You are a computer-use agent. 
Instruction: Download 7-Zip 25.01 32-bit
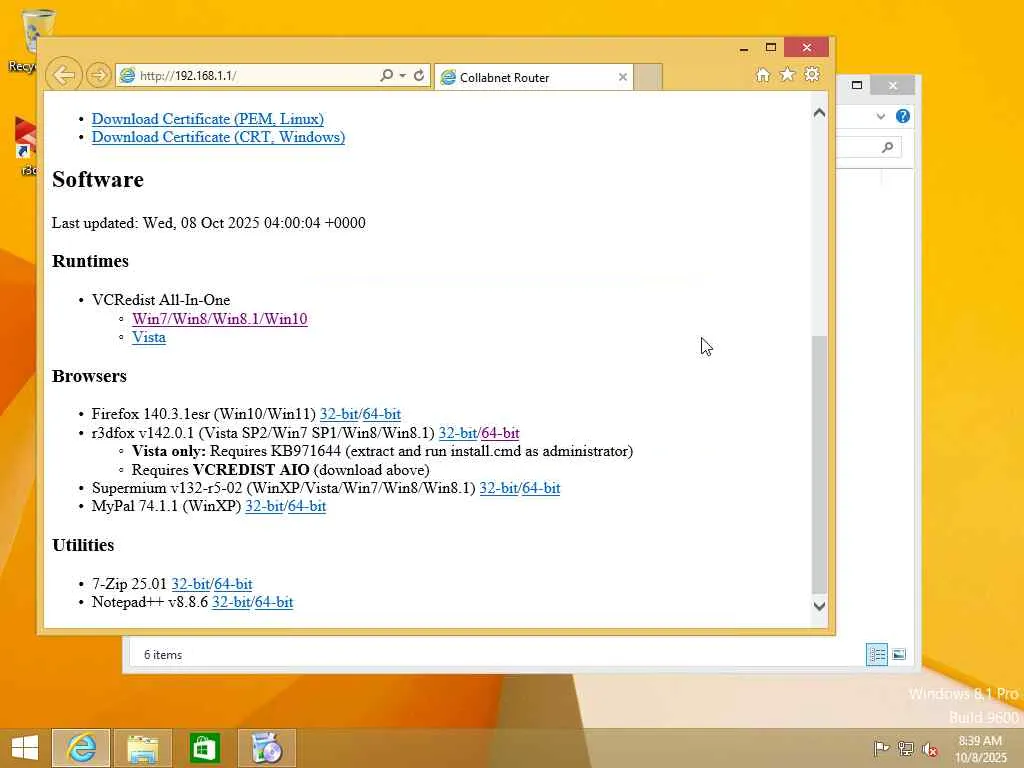pos(190,584)
